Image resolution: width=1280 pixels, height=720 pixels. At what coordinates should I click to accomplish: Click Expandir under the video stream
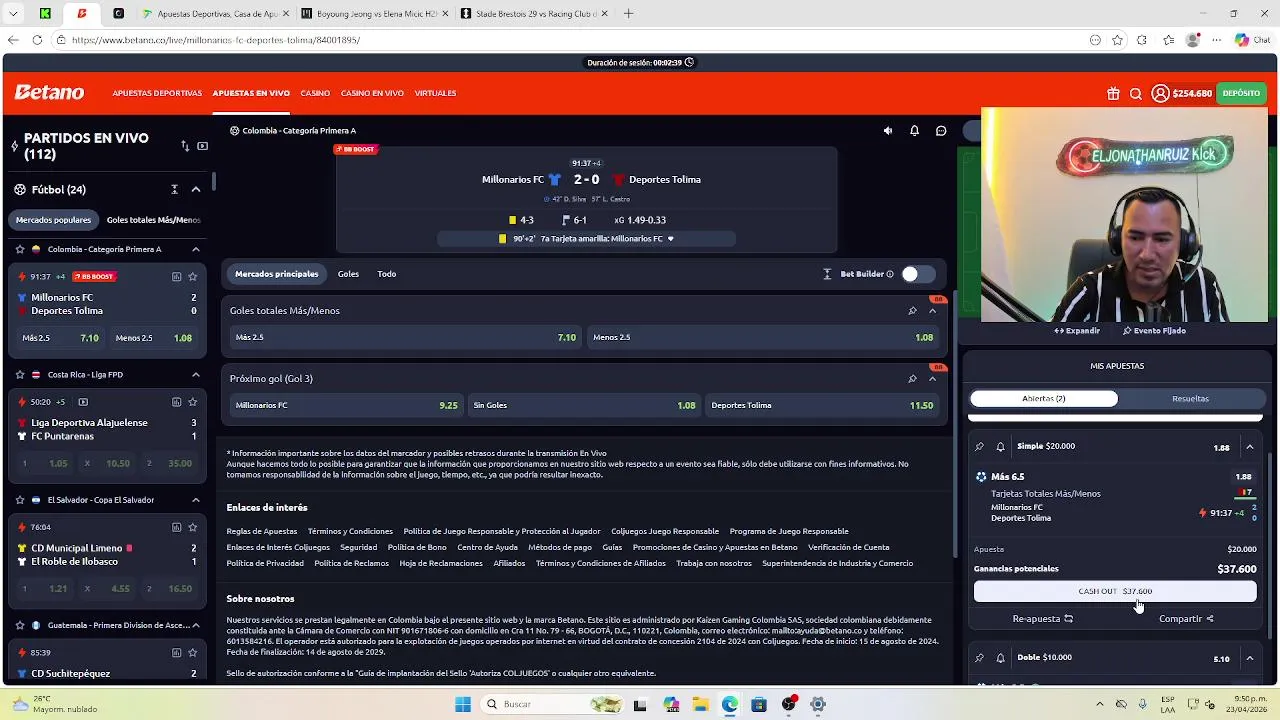point(1077,331)
